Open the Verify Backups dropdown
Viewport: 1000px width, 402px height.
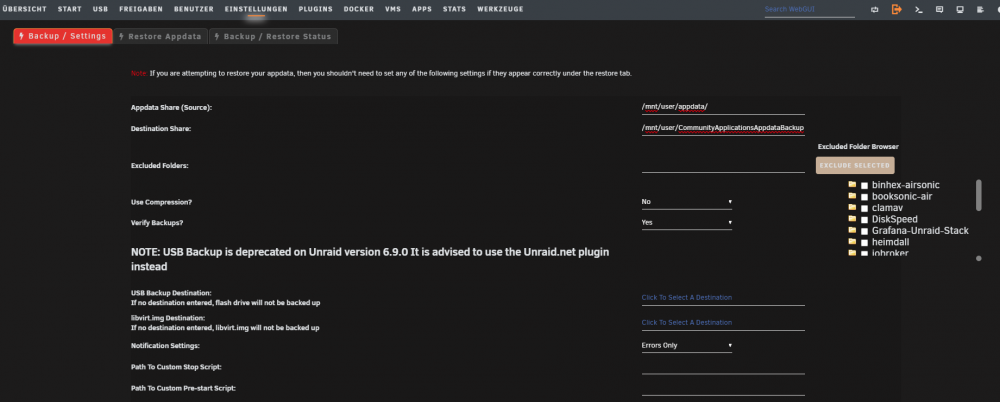point(687,223)
